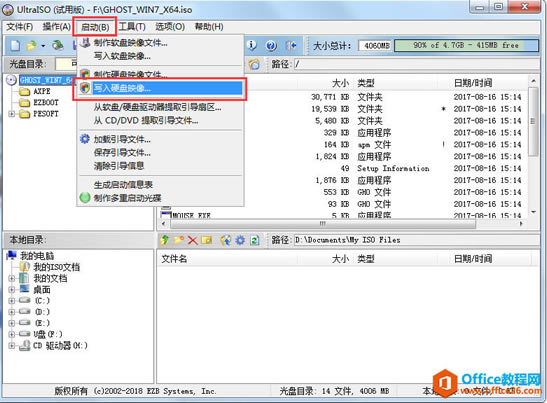Click the 90% of 4.7GB capacity bar
Viewport: 547px width, 403px height.
point(466,46)
